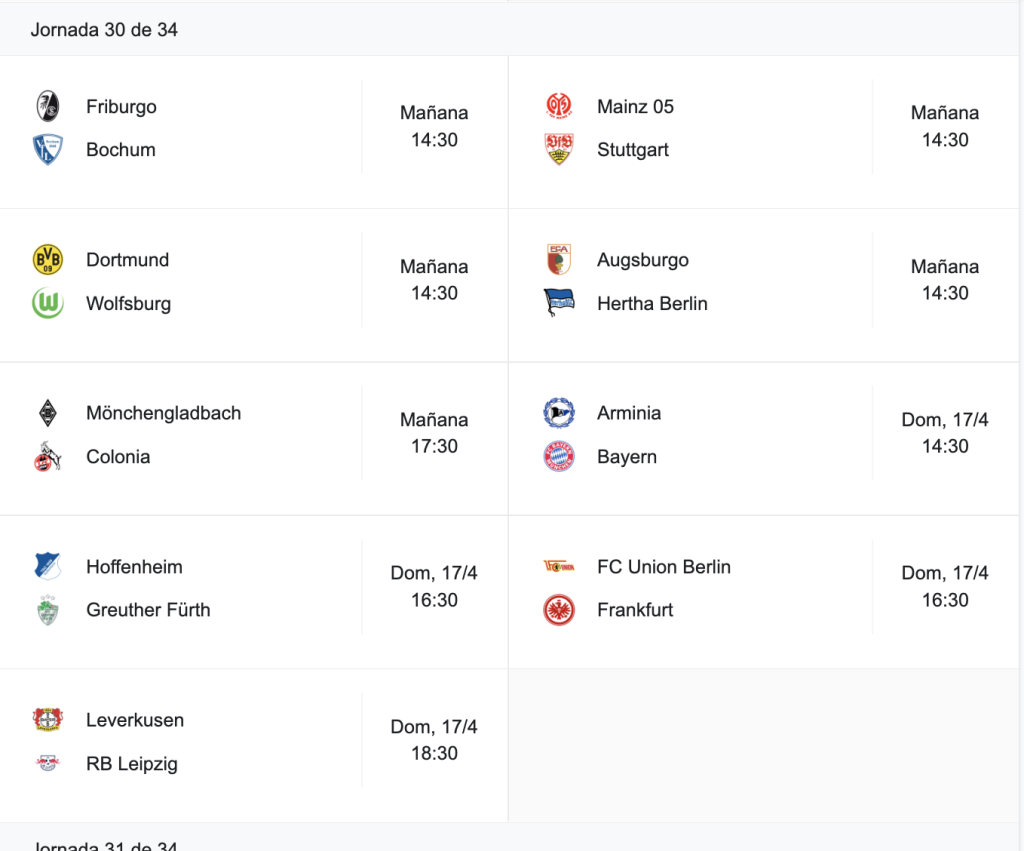Open the Bayern club logo
1024x851 pixels.
pyautogui.click(x=559, y=457)
